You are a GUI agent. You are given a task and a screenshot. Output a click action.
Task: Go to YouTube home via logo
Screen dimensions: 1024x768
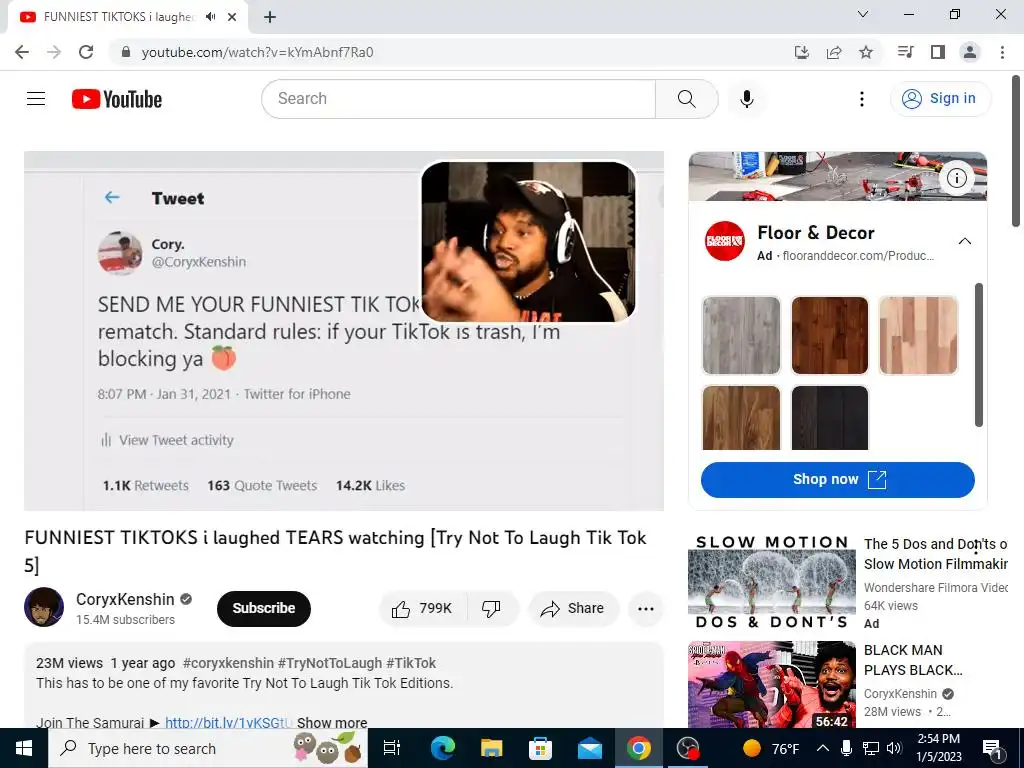(117, 99)
